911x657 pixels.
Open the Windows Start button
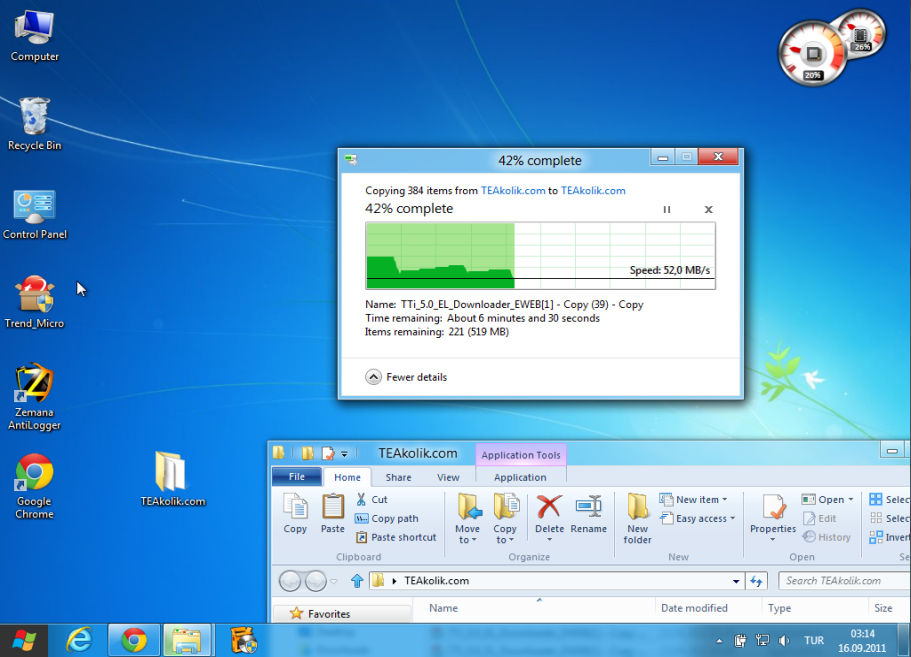click(24, 641)
